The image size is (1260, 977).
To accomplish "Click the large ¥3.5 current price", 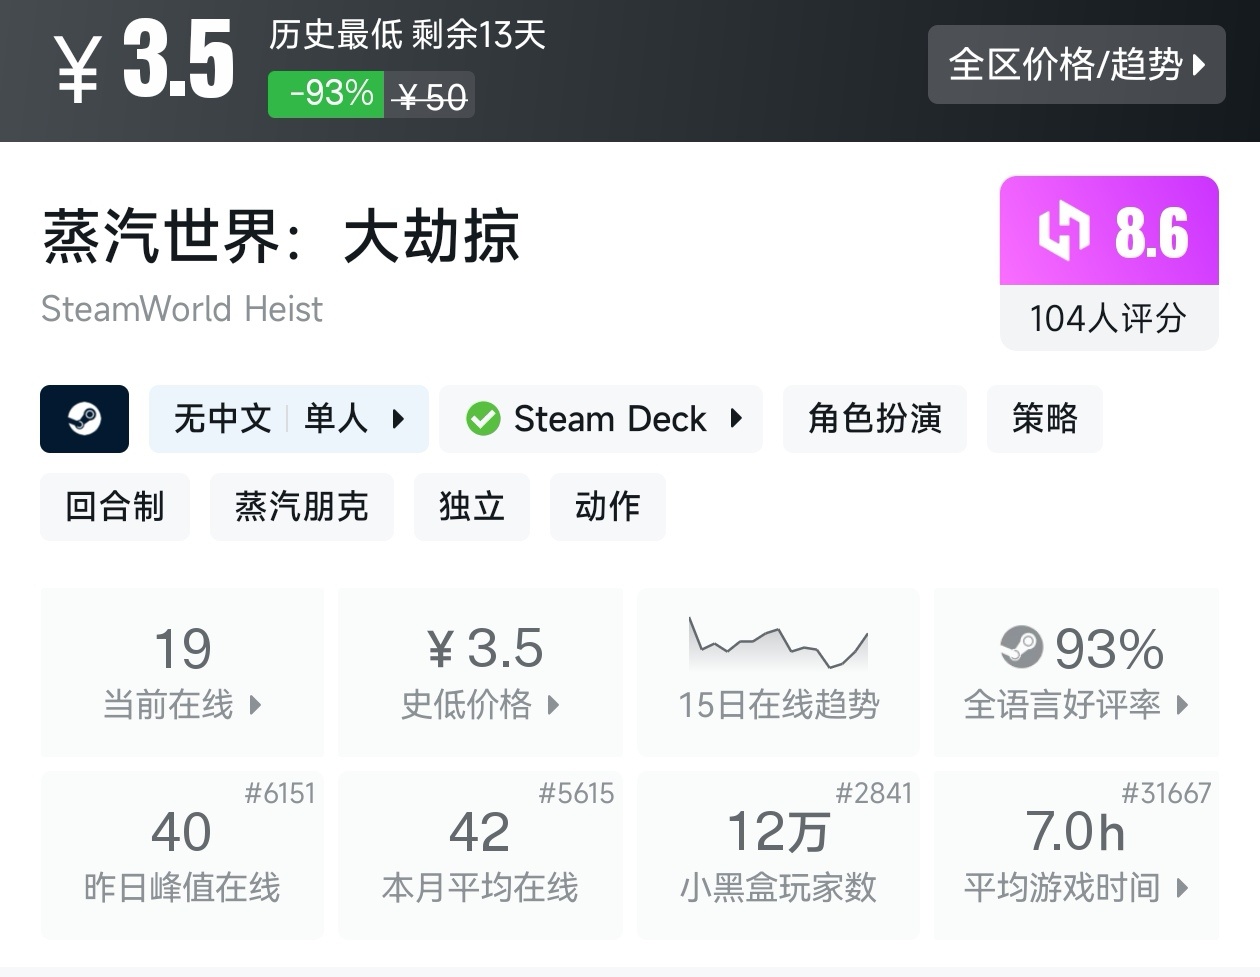I will point(144,62).
